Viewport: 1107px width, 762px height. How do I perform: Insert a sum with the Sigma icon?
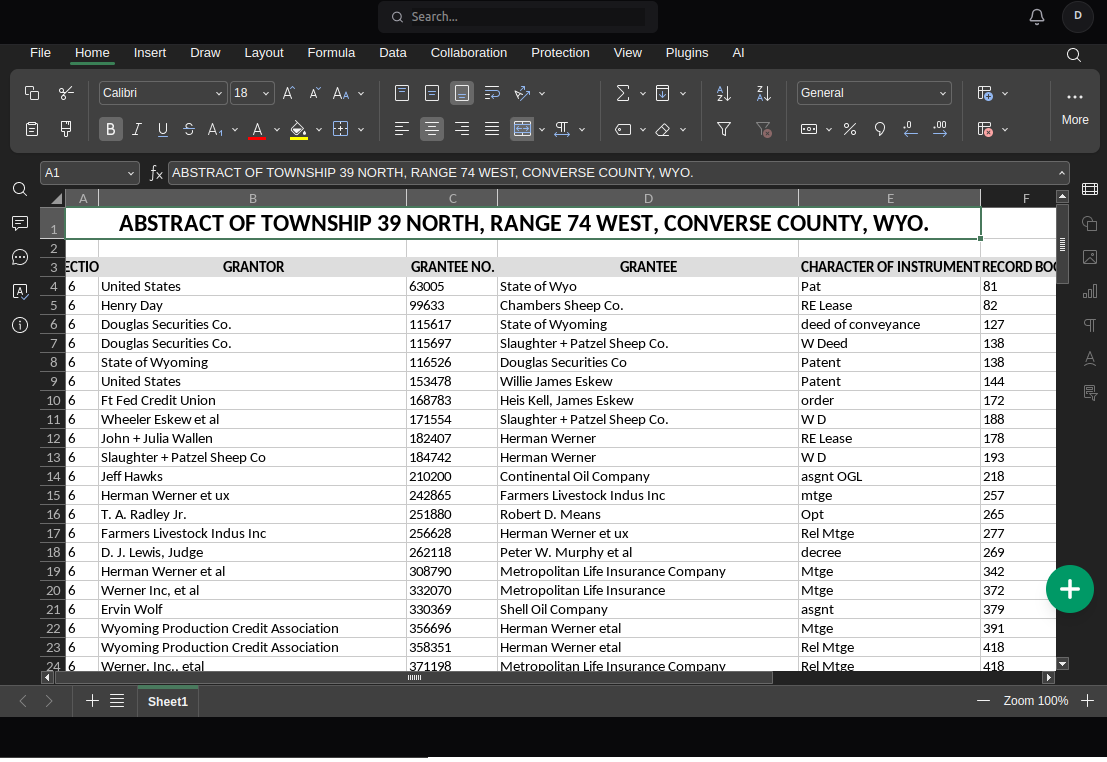point(623,93)
